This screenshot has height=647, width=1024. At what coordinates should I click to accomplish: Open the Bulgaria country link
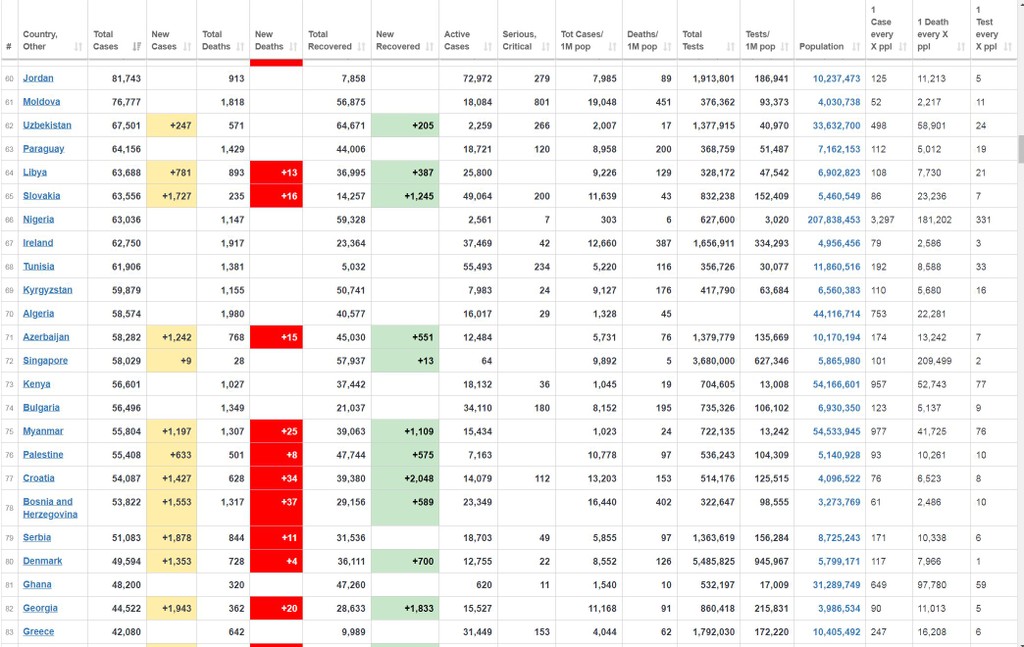pos(41,407)
